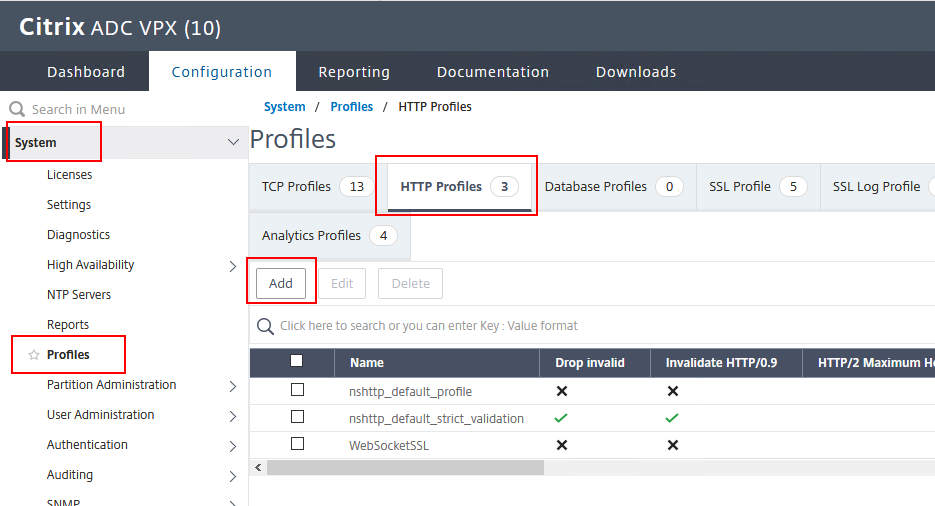Open Licenses in the System menu
The width and height of the screenshot is (935, 506).
tap(69, 175)
